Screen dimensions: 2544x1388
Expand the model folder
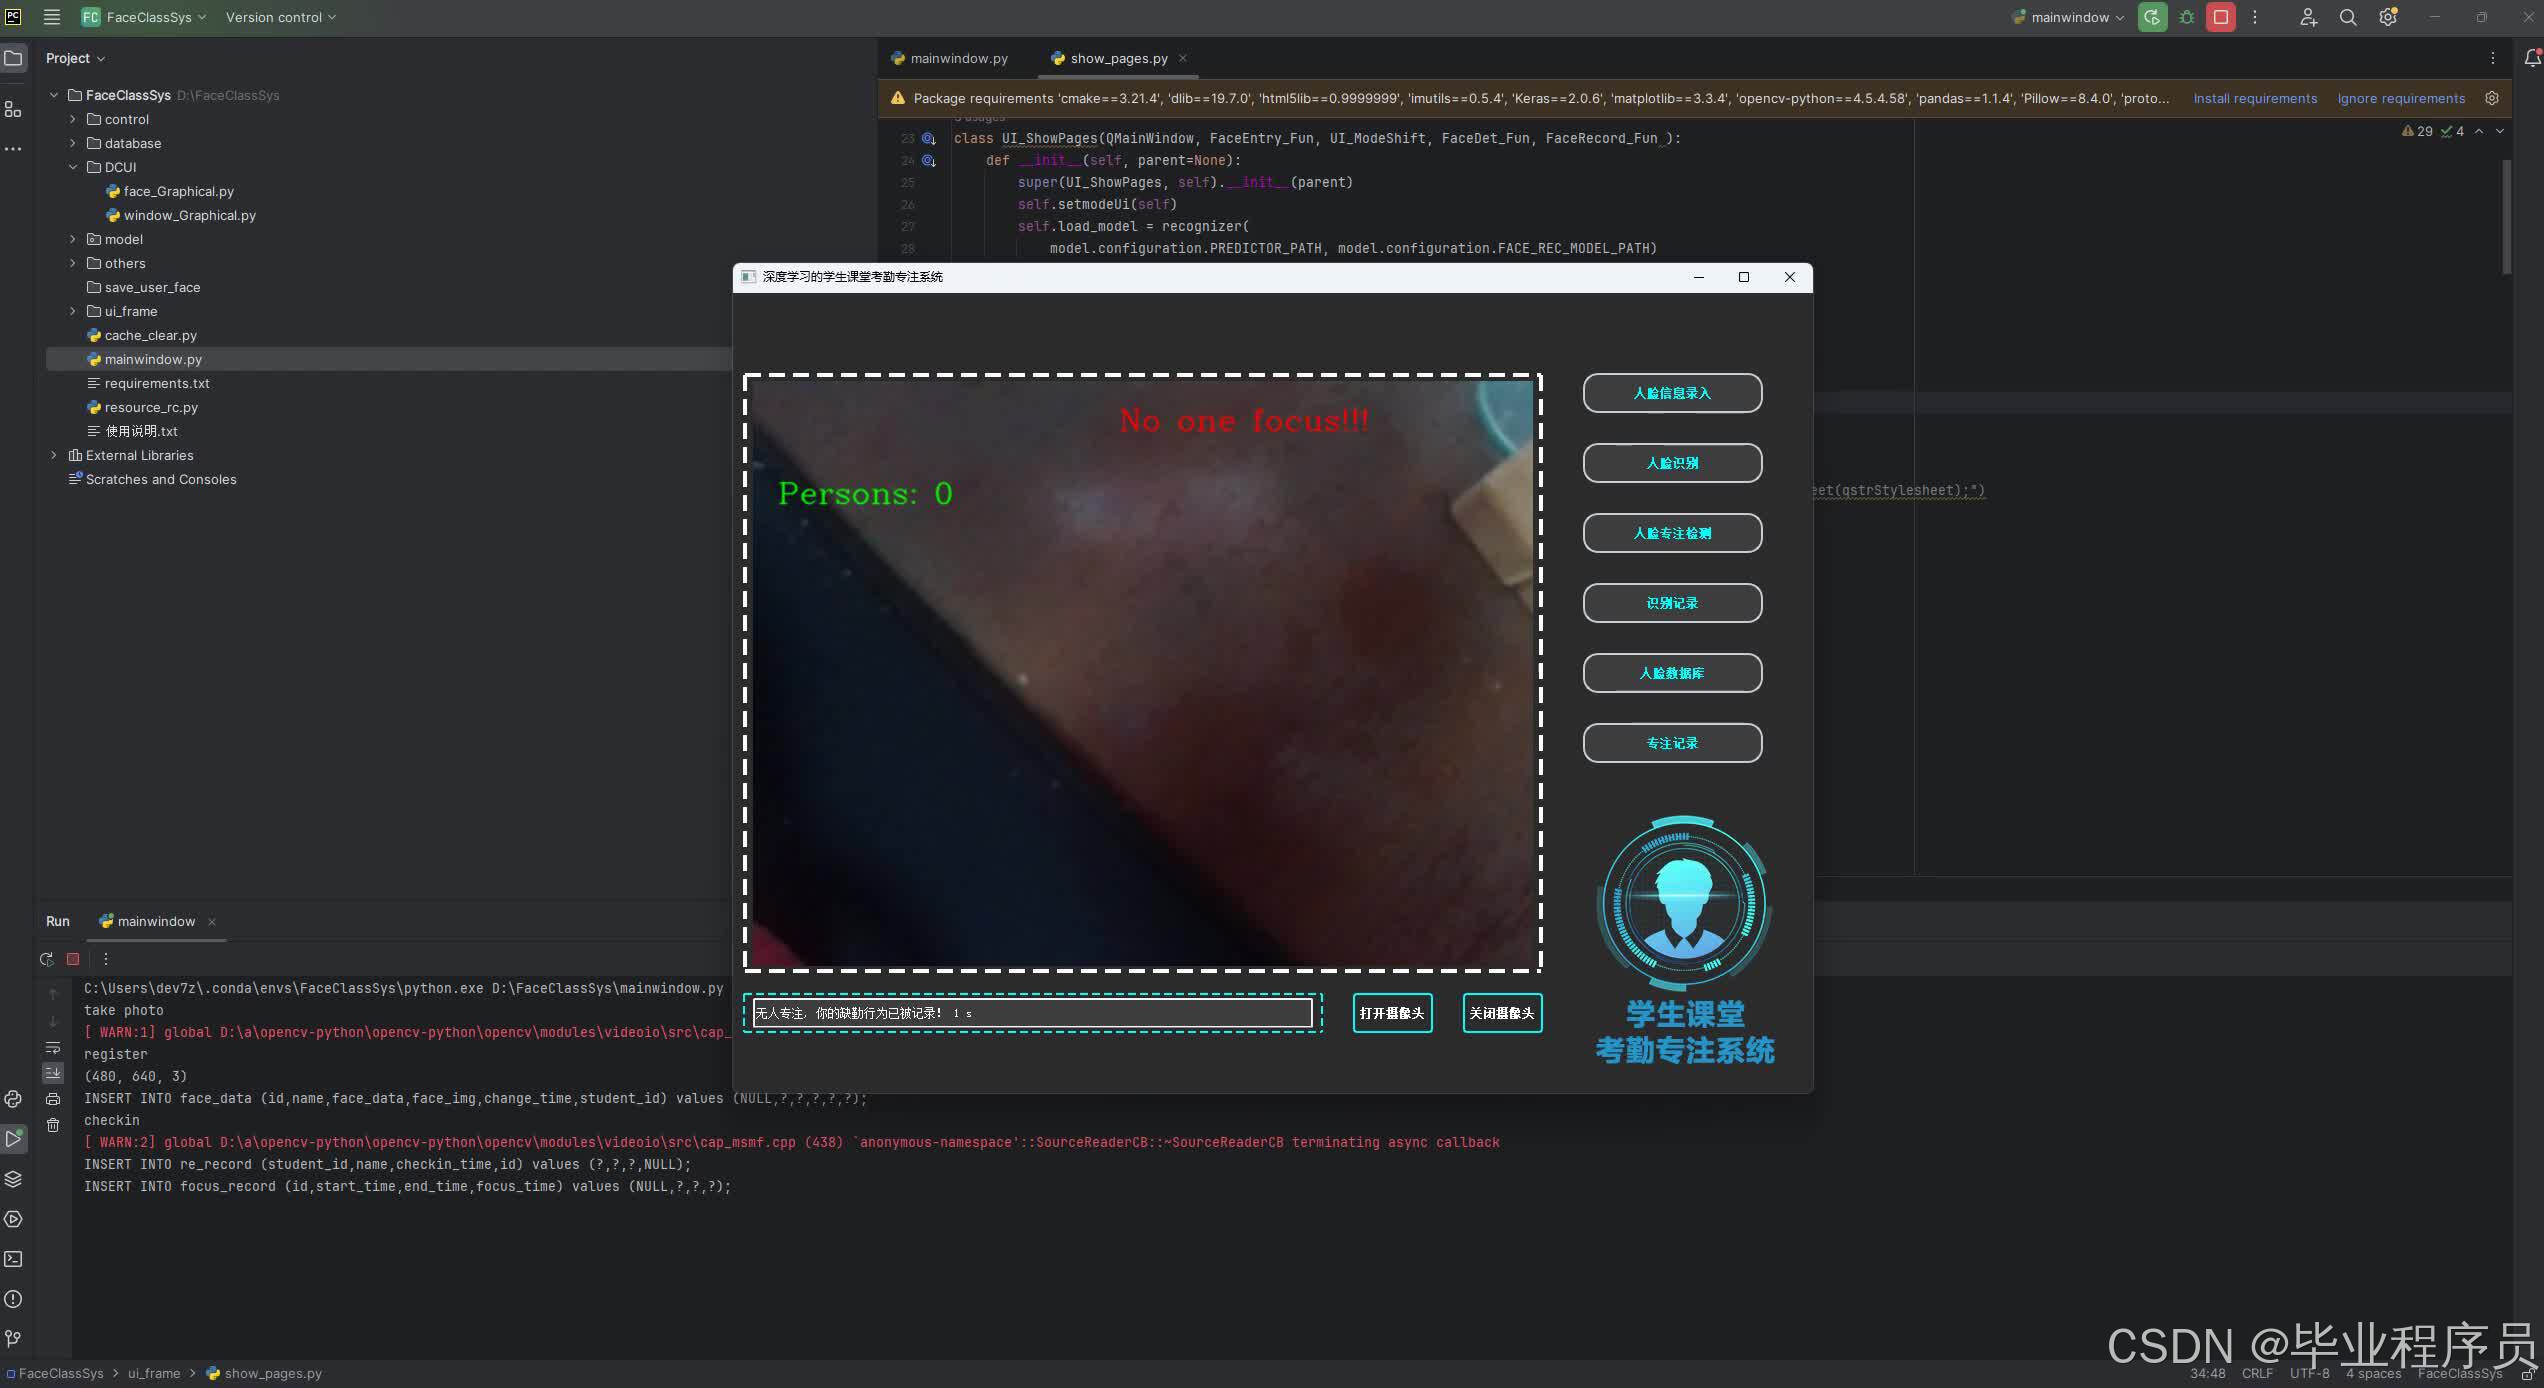coord(72,239)
